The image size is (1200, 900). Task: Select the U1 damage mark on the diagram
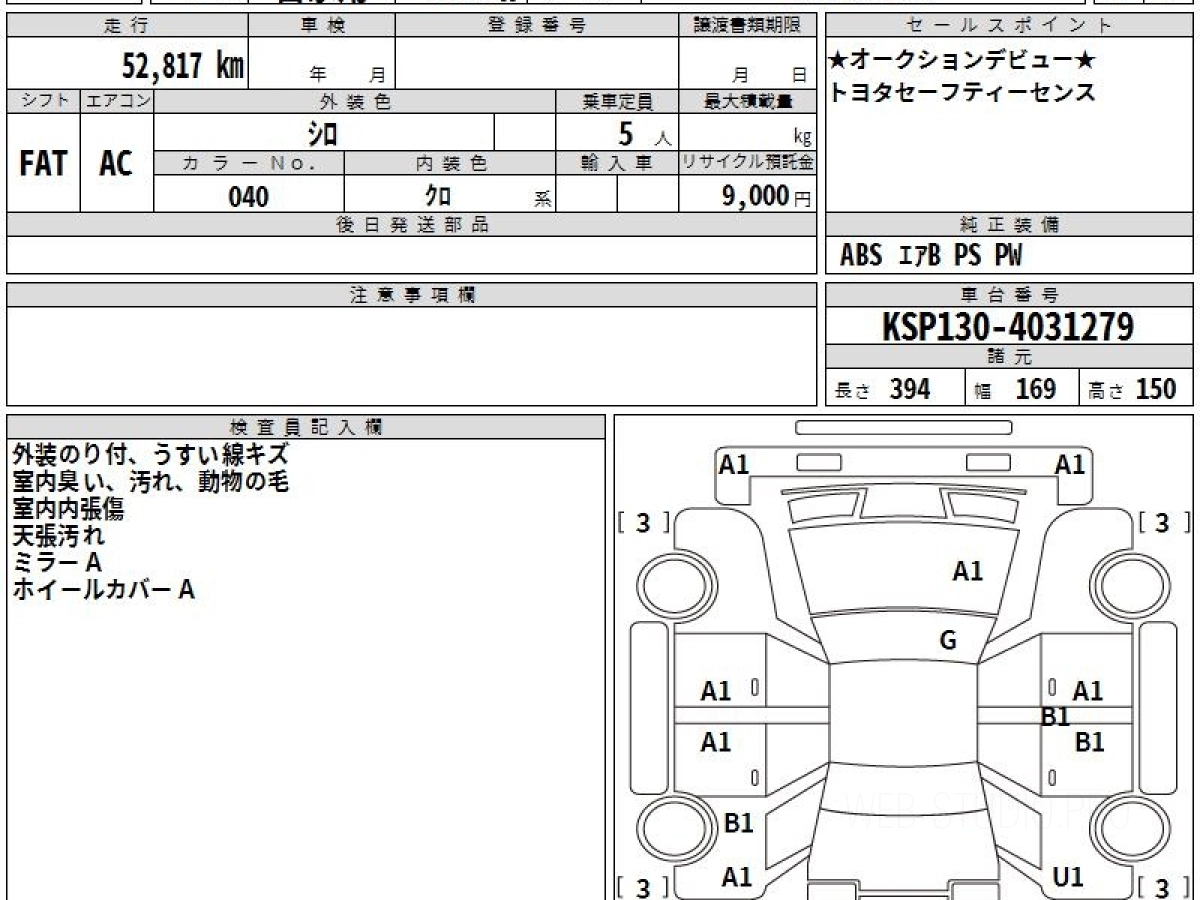[1068, 877]
